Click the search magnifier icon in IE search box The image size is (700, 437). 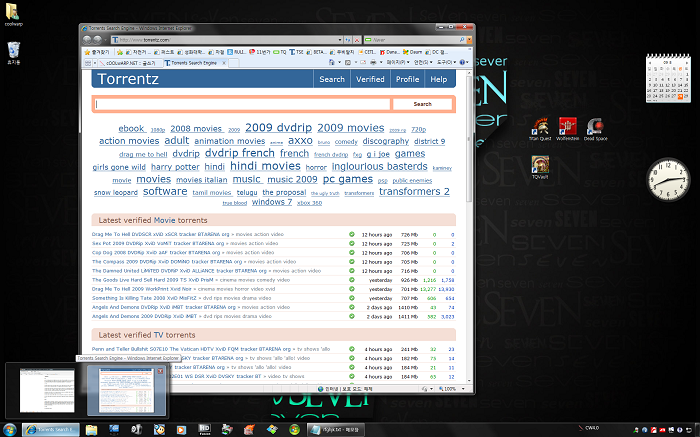[x=462, y=40]
